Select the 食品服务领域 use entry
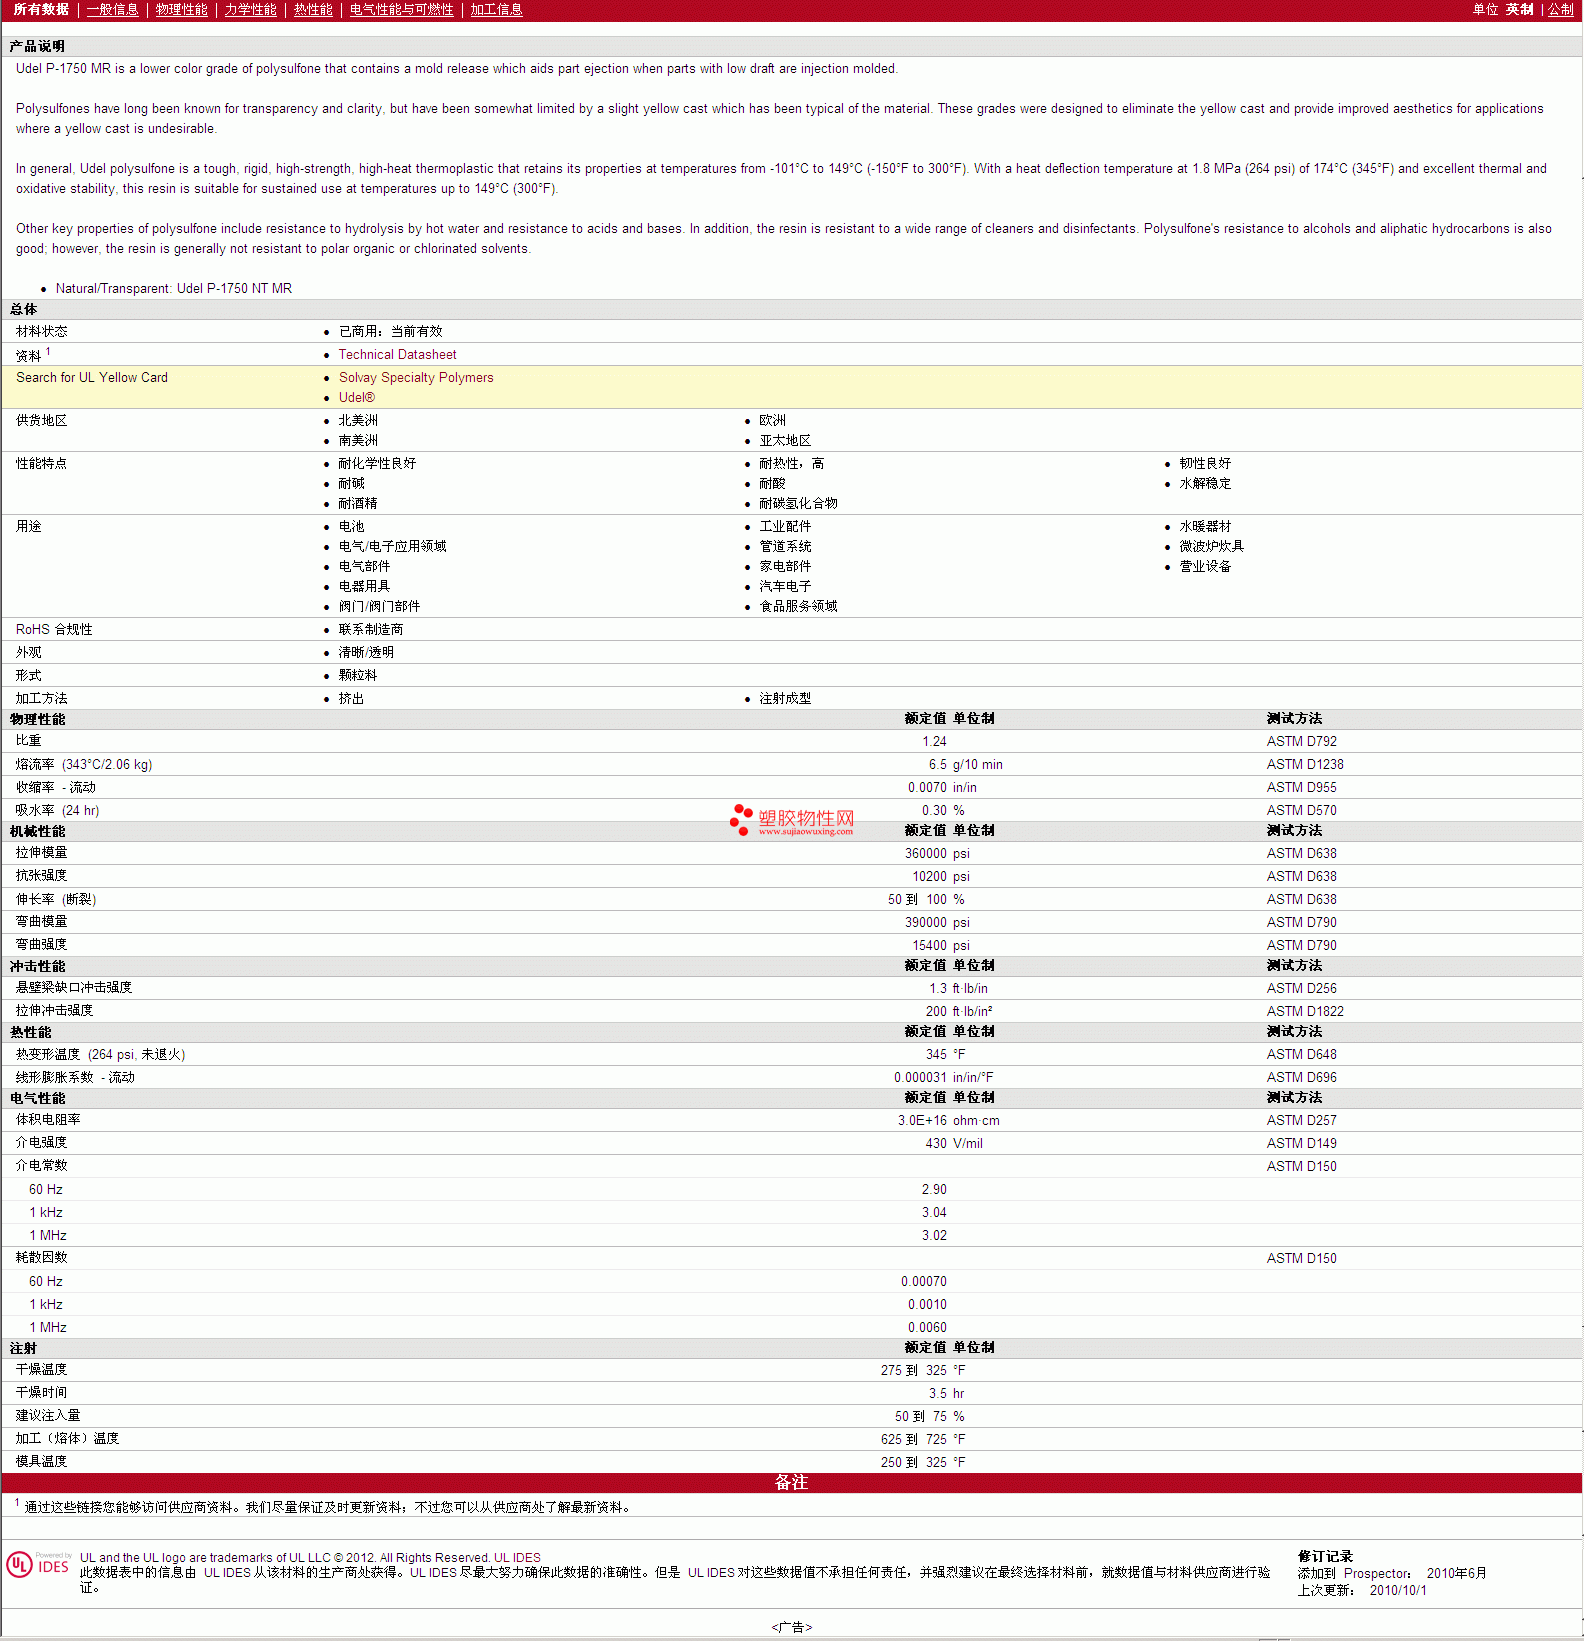This screenshot has width=1584, height=1641. [x=798, y=607]
